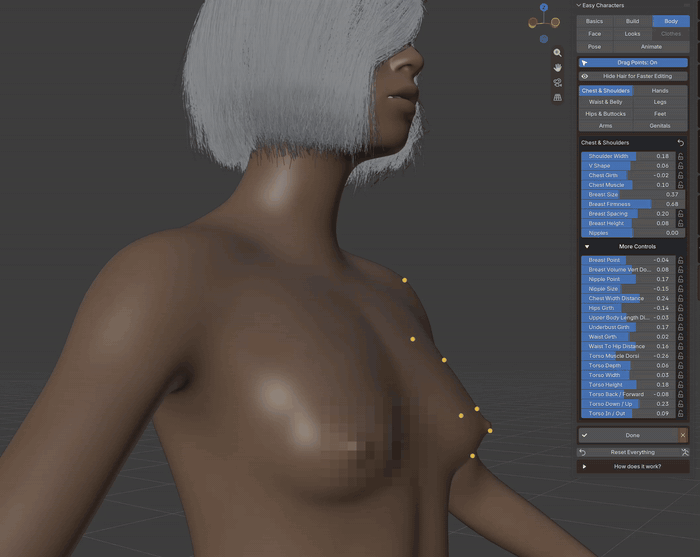The height and width of the screenshot is (557, 700).
Task: Click lock icon for Chest Width Distance
Action: [x=680, y=298]
